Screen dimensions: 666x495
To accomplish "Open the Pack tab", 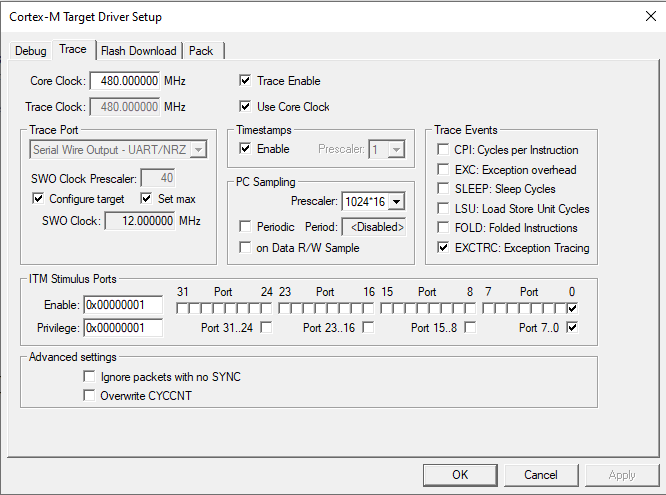I will pos(201,51).
